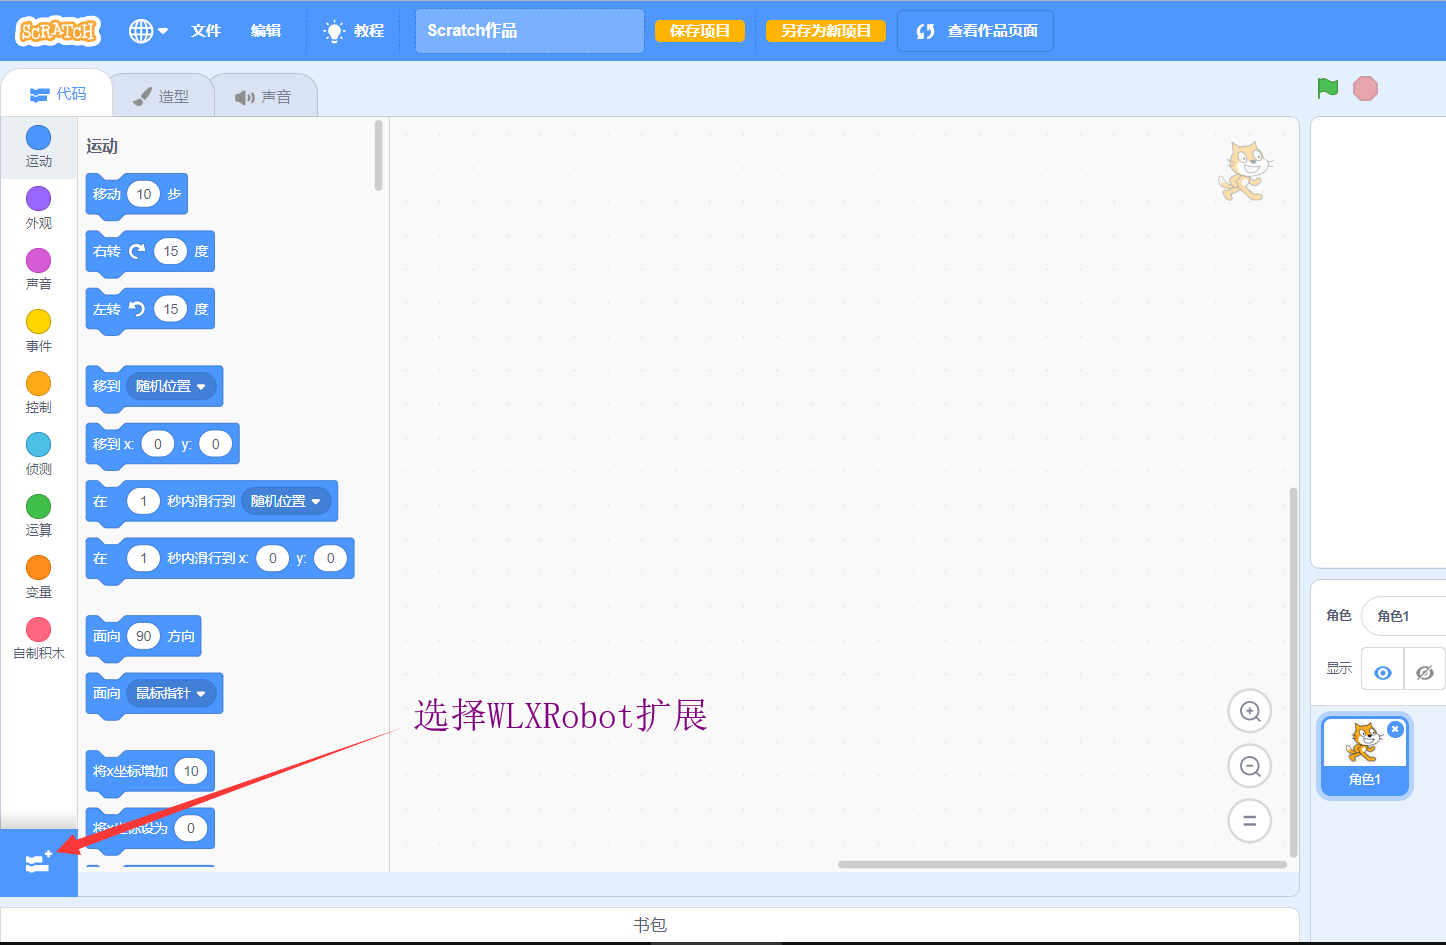Delete 角色1 sprite with x button
Viewport: 1446px width, 945px height.
pos(1395,730)
